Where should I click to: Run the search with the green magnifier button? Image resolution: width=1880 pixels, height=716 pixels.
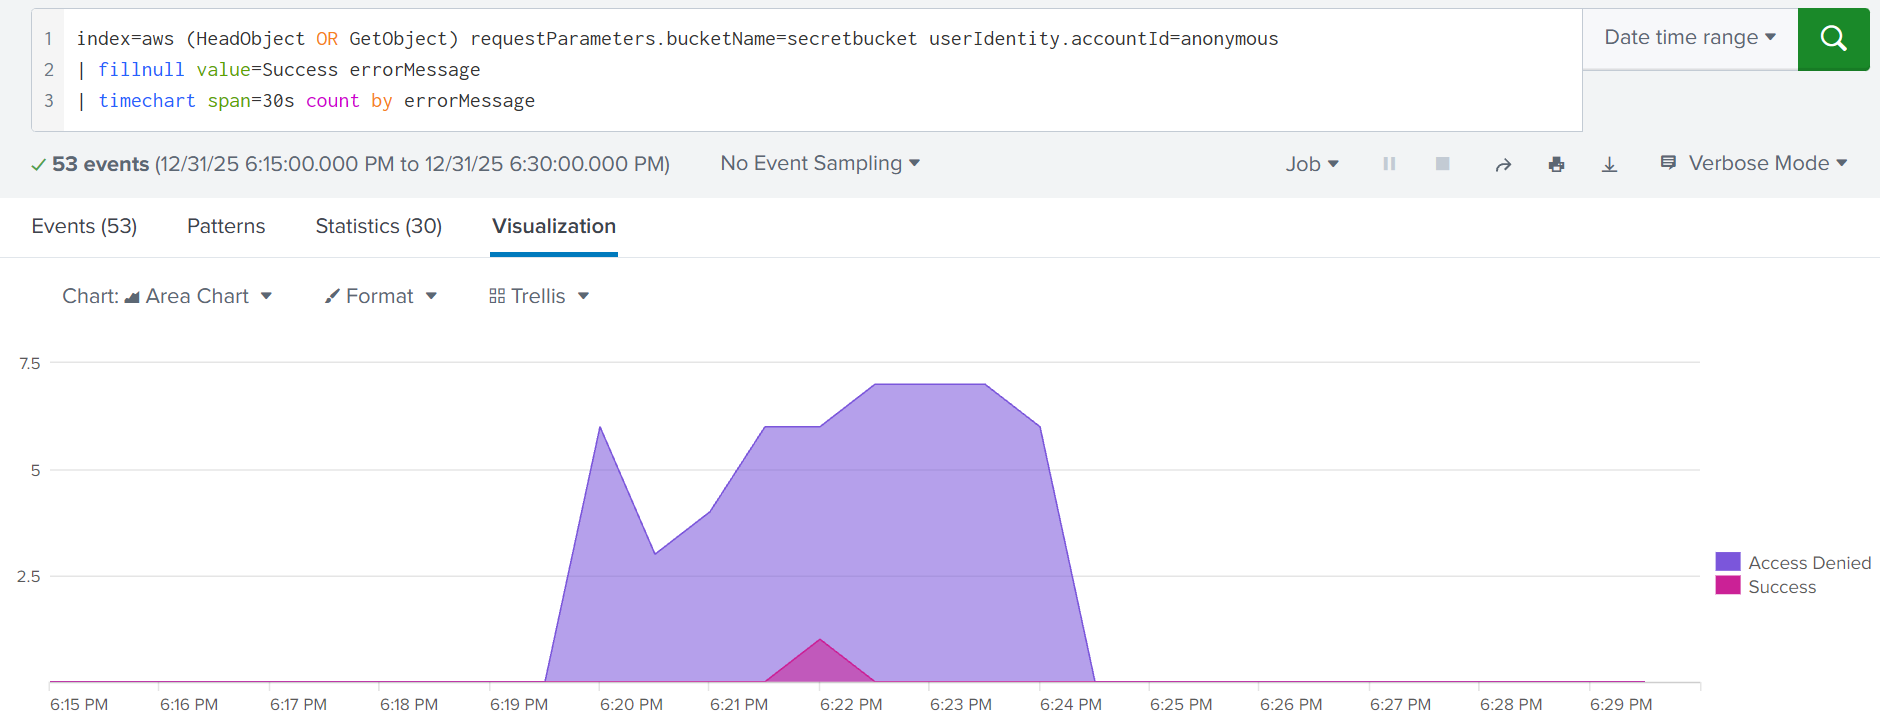tap(1833, 39)
